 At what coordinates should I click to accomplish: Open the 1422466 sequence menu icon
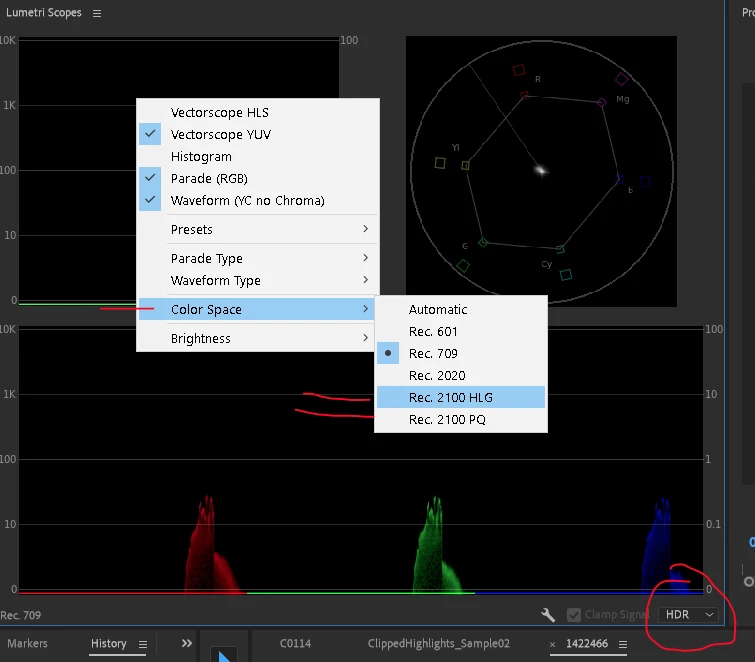[x=623, y=644]
